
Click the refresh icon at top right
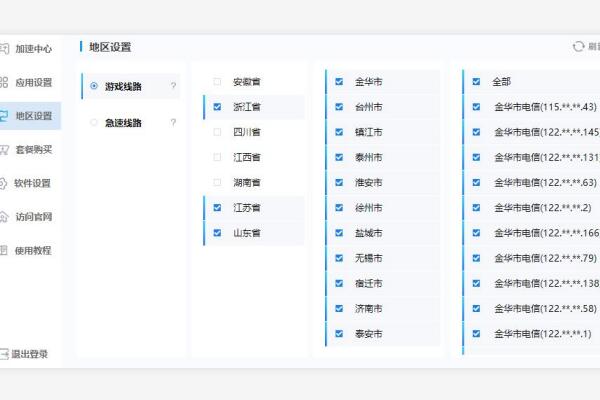pos(578,47)
